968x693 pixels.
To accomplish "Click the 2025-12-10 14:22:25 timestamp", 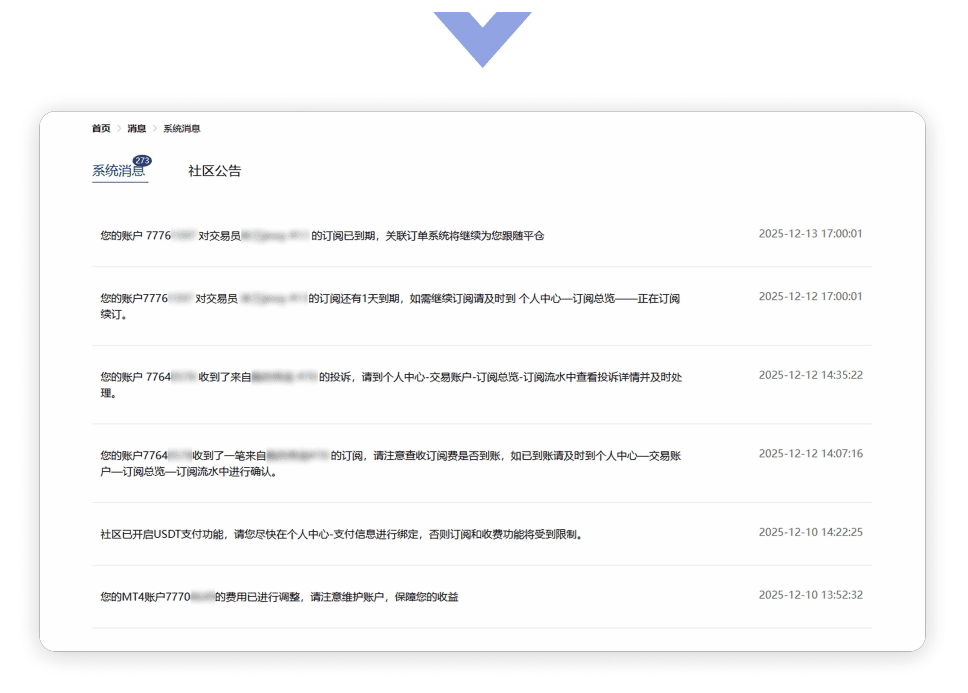I will click(x=810, y=532).
